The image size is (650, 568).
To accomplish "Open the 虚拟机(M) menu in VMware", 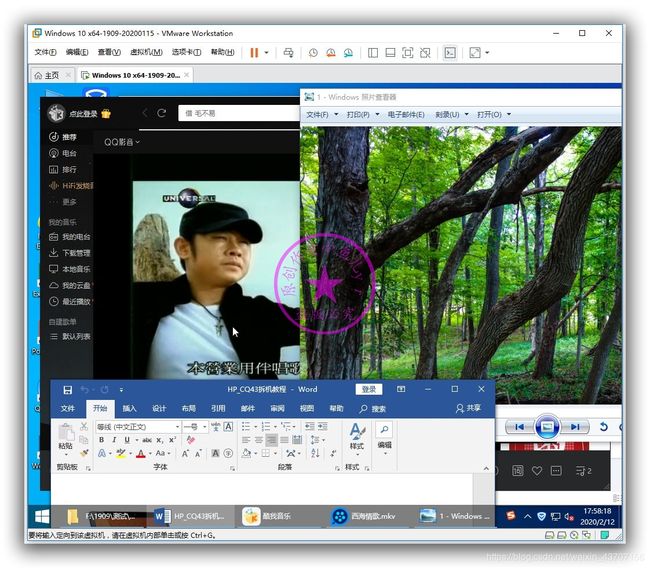I will [x=146, y=52].
